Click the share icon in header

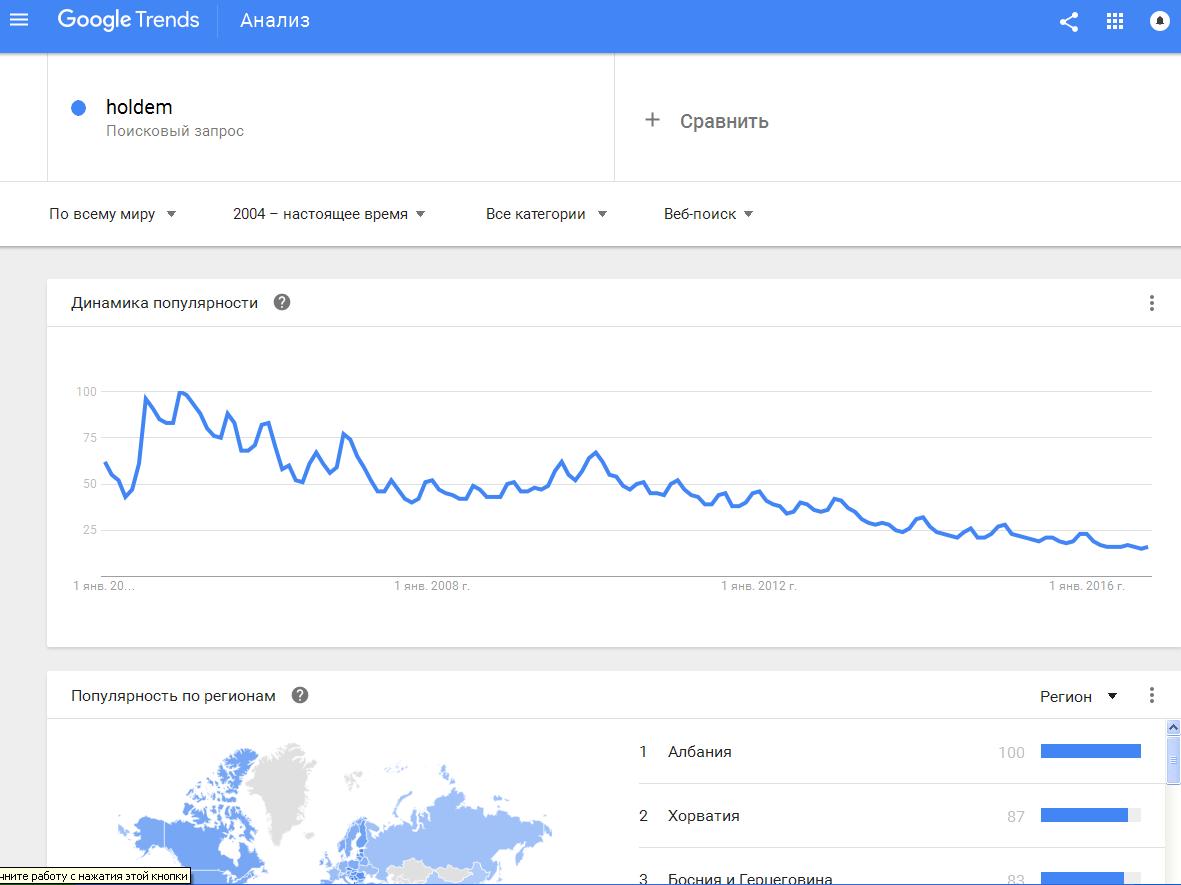click(x=1069, y=22)
